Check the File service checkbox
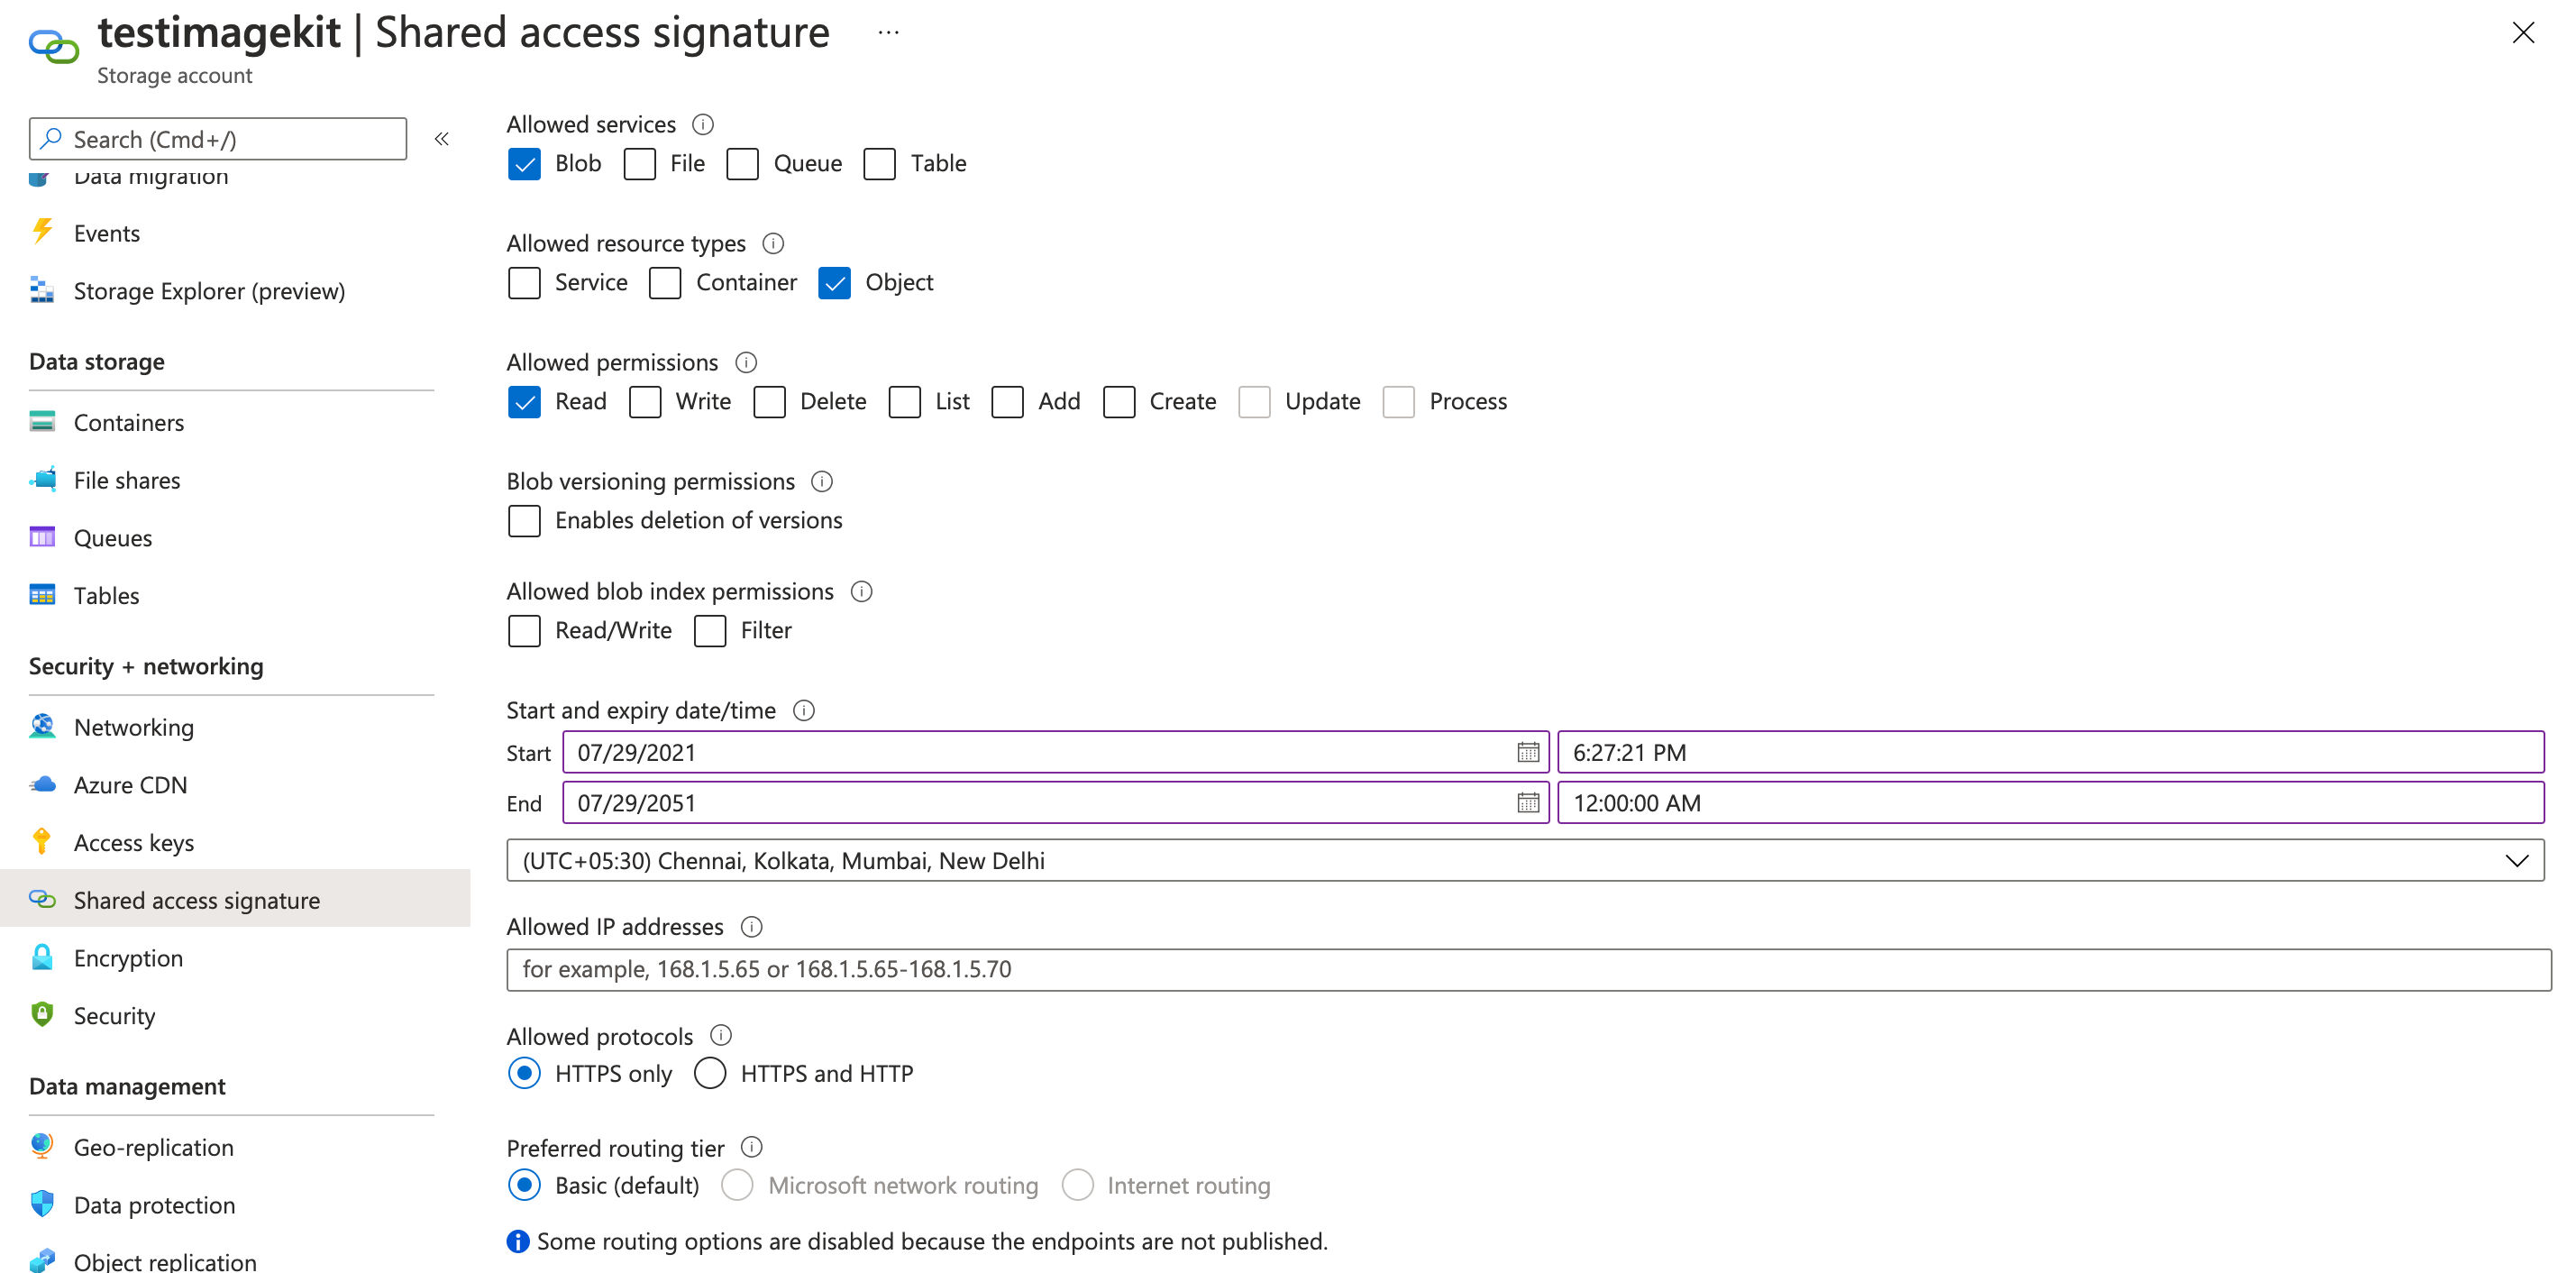Viewport: 2576px width, 1273px height. (x=639, y=163)
